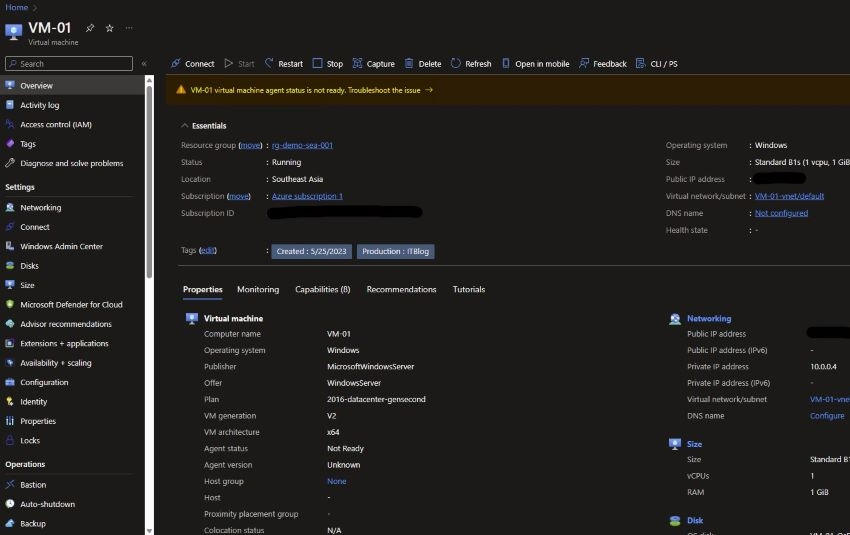Image resolution: width=850 pixels, height=535 pixels.
Task: Click the Microsoft Defender for Cloud shield icon
Action: tap(10, 304)
